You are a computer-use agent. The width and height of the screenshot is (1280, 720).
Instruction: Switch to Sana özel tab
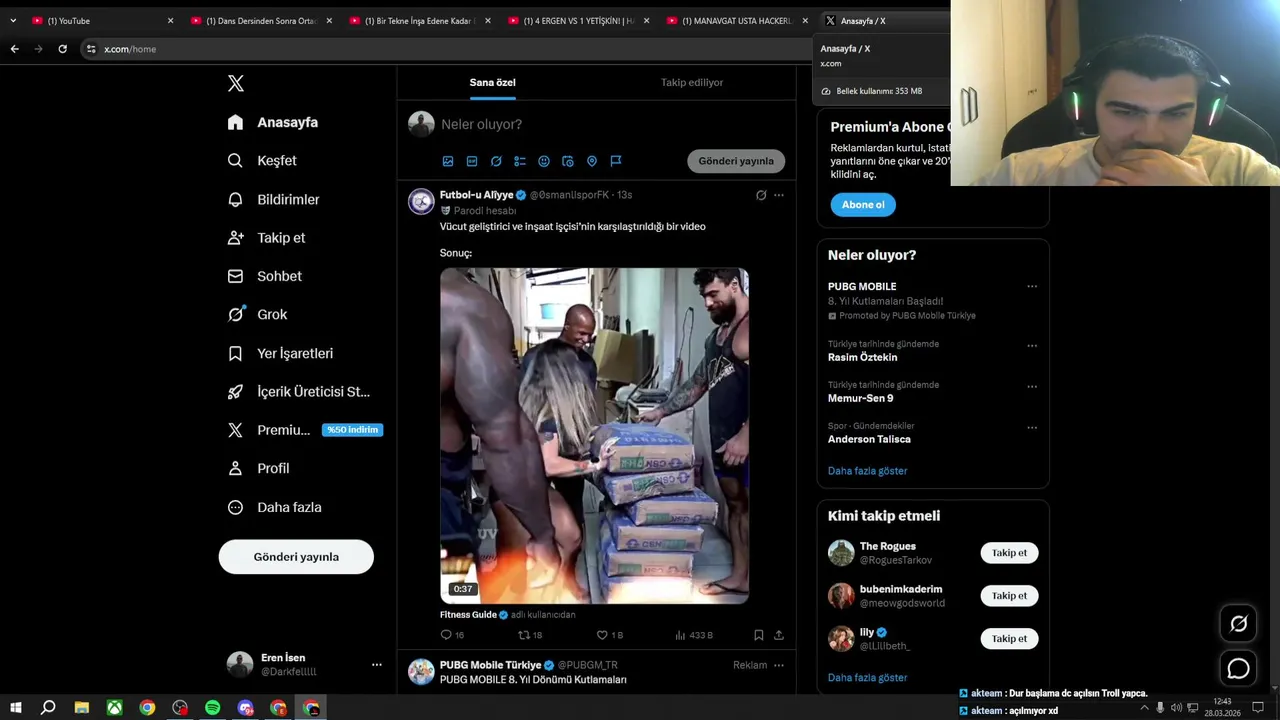[493, 83]
